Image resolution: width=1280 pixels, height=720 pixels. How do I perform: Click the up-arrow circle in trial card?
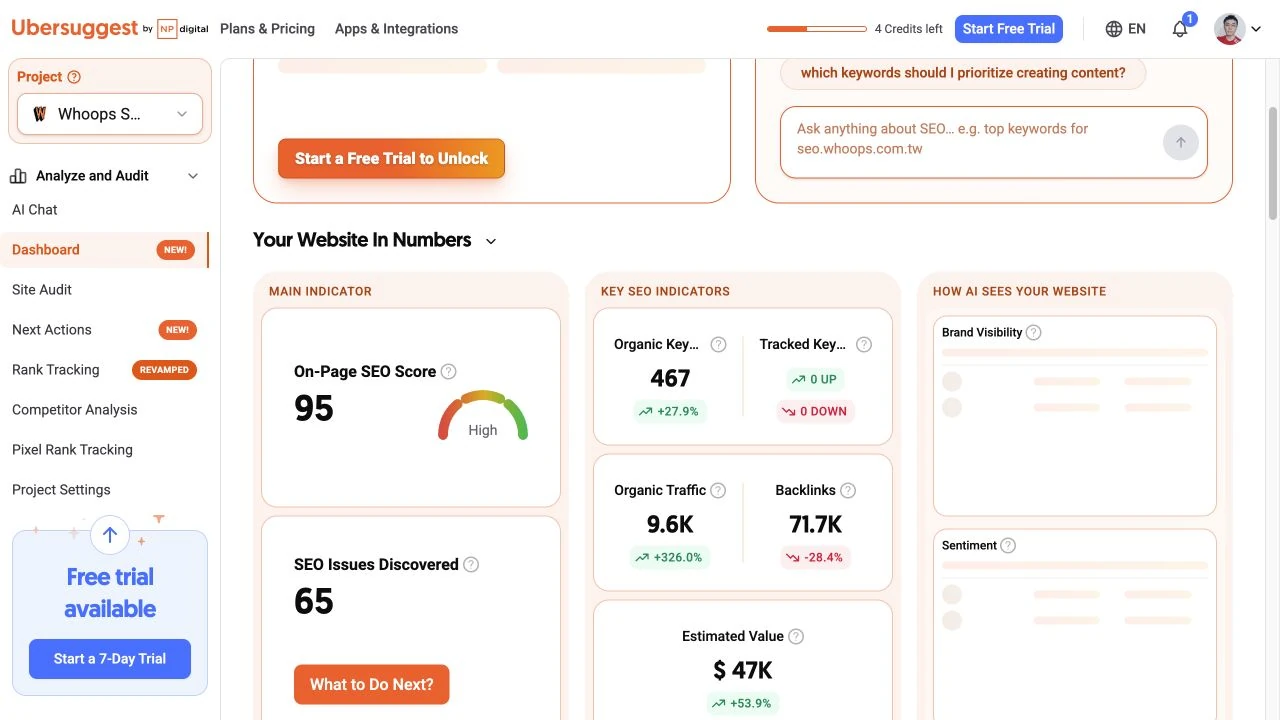[x=110, y=535]
